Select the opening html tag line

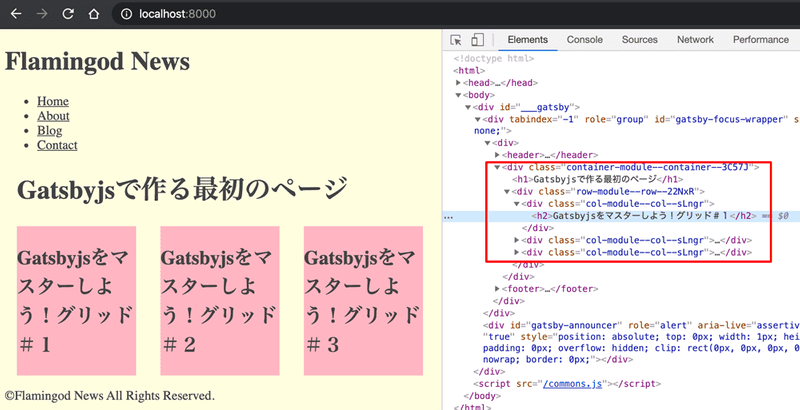point(469,70)
